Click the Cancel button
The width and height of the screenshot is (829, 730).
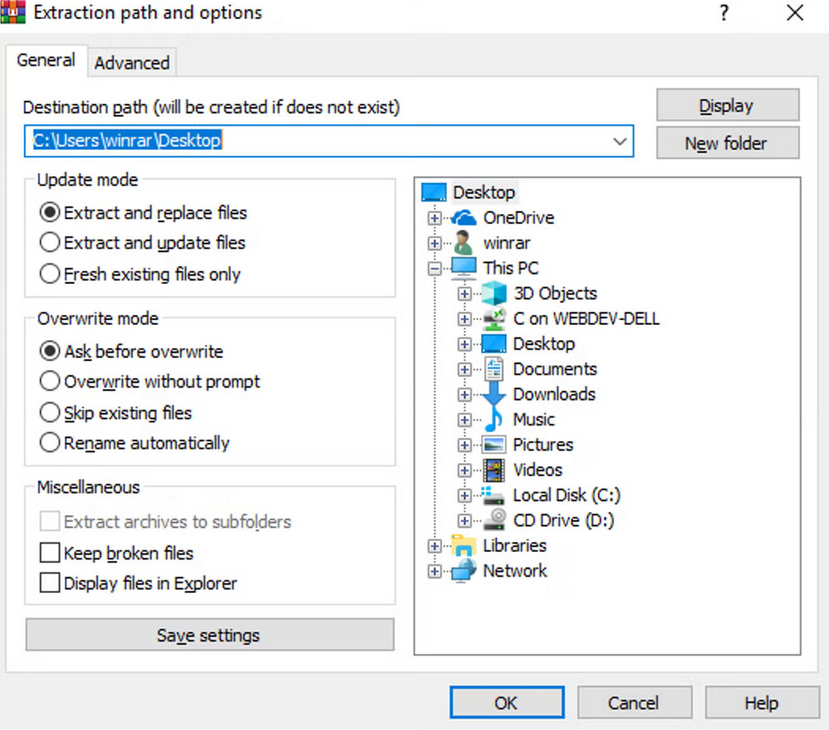click(x=634, y=703)
